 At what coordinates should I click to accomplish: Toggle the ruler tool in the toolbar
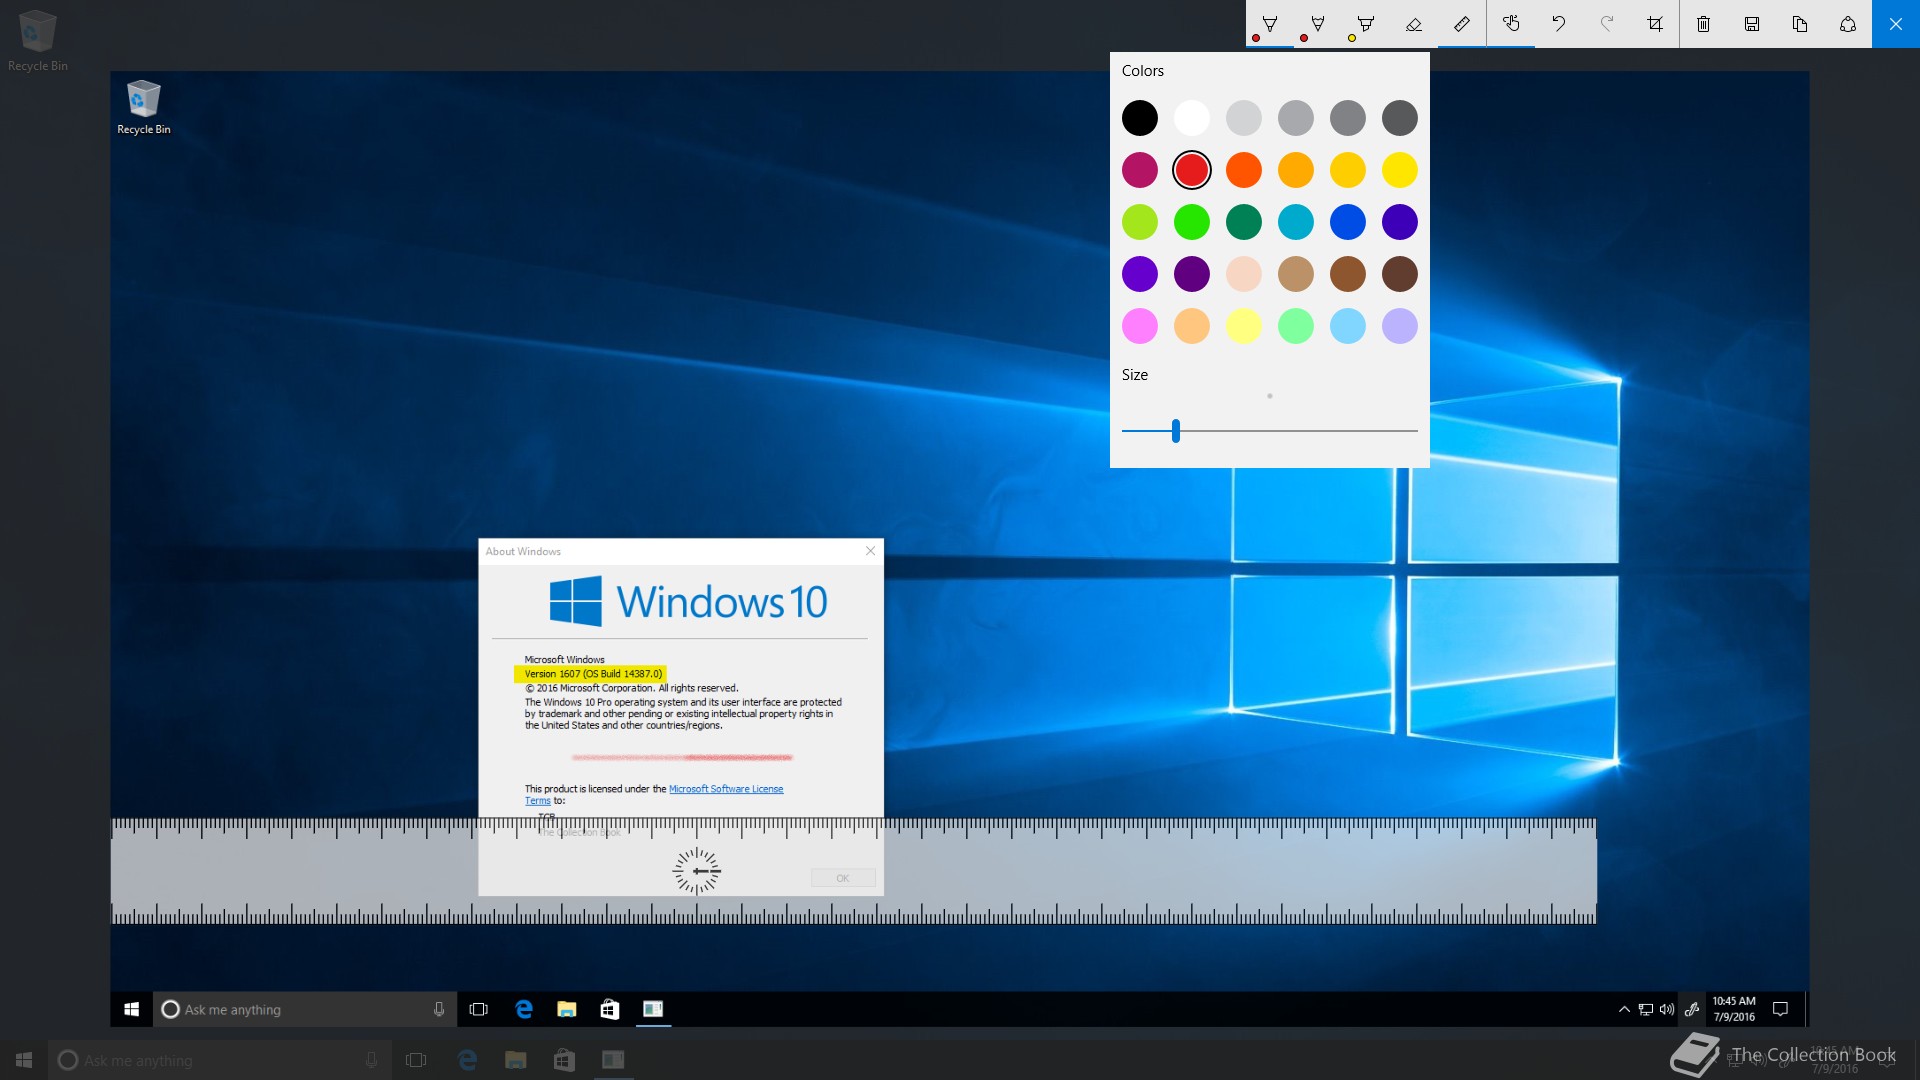point(1462,24)
